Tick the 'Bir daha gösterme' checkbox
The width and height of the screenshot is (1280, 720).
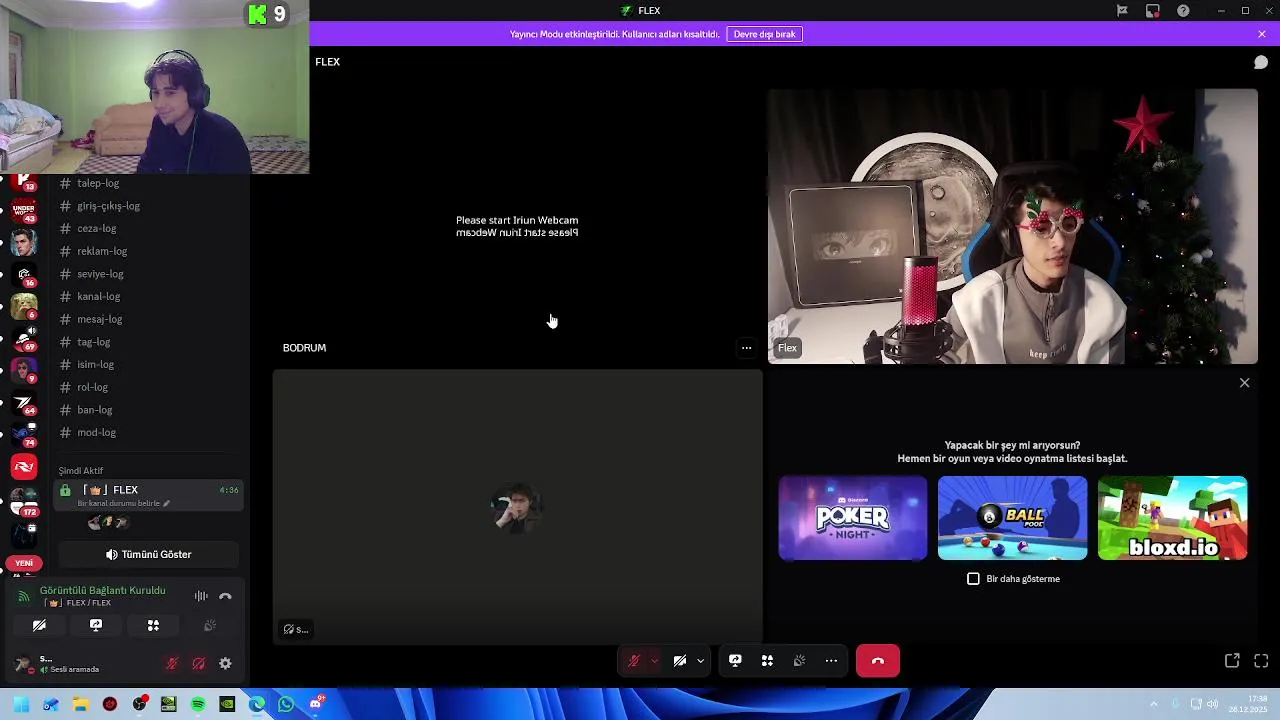[x=973, y=579]
